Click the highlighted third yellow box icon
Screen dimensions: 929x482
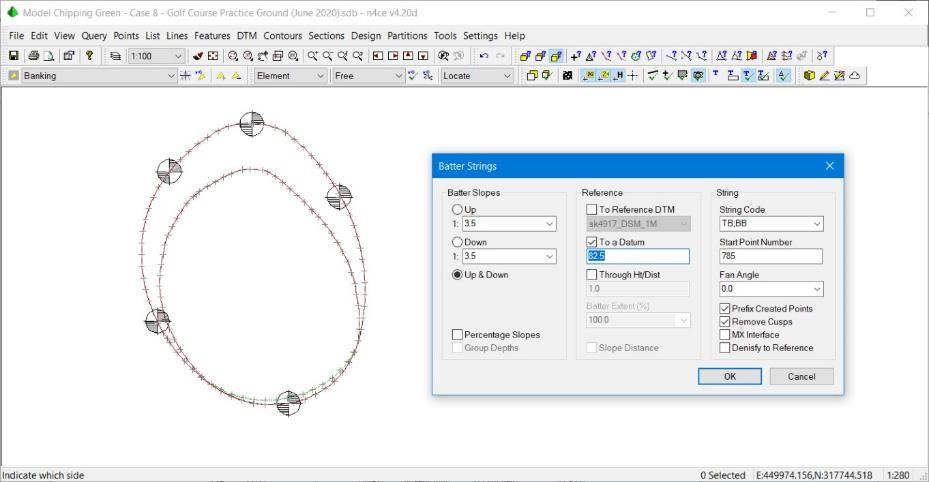(556, 56)
